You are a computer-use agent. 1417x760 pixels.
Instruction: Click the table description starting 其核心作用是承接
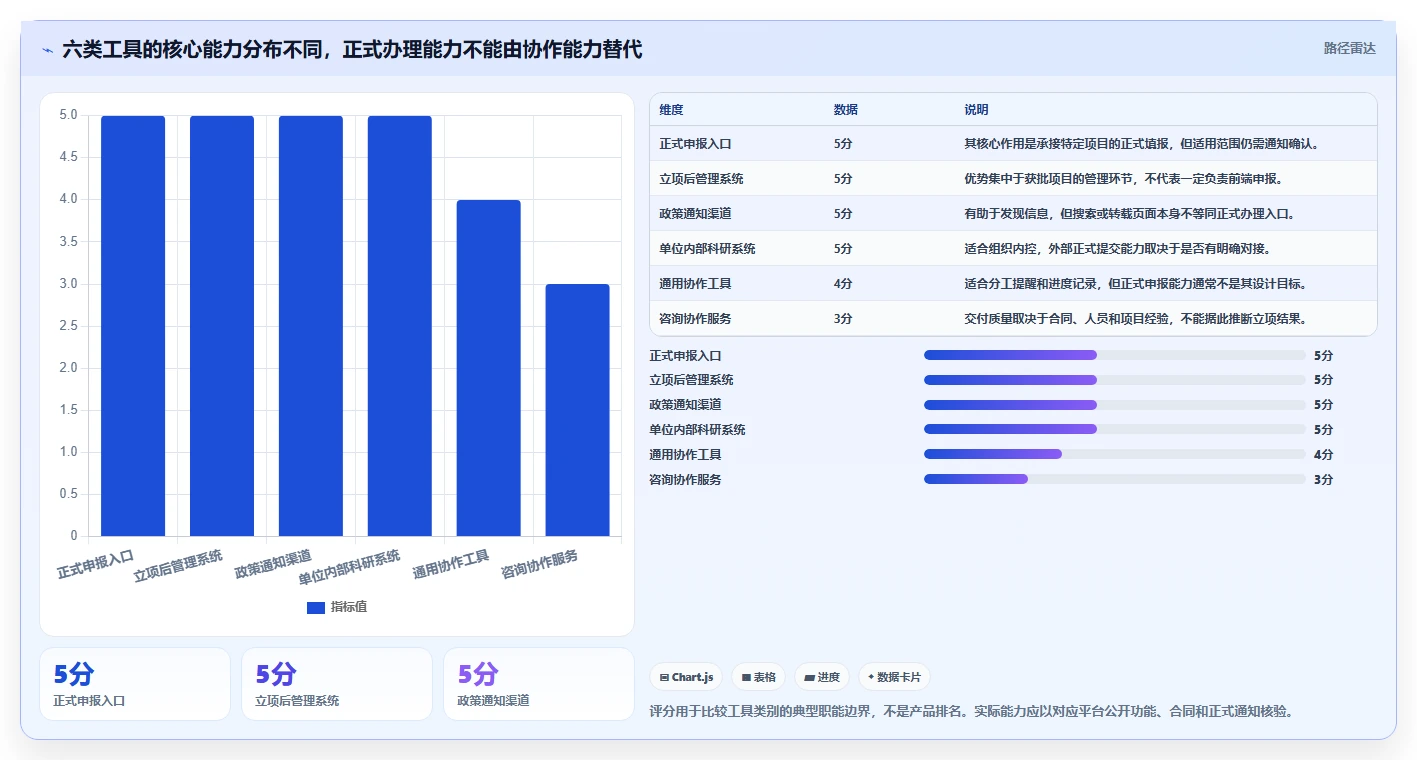tap(1141, 144)
